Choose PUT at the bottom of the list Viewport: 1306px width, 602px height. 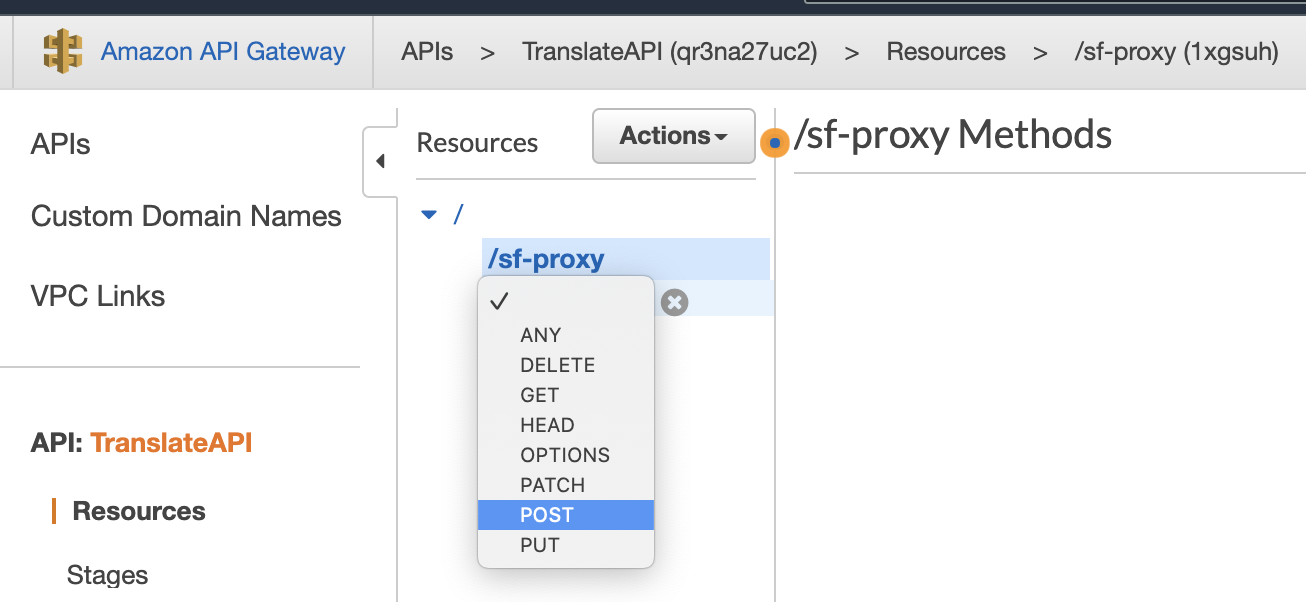click(x=539, y=545)
